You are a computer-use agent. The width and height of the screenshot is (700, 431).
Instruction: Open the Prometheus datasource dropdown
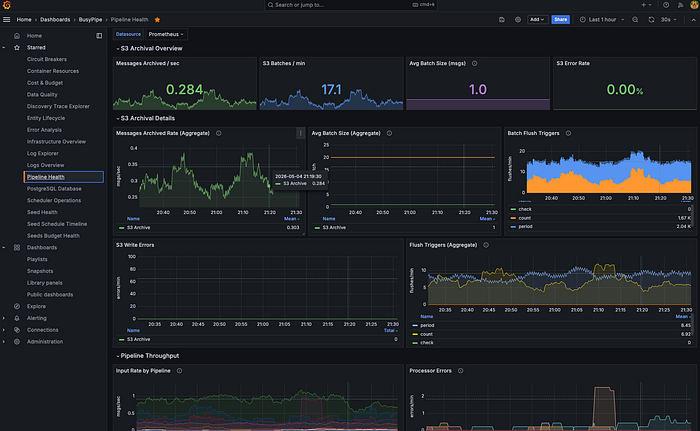[166, 34]
